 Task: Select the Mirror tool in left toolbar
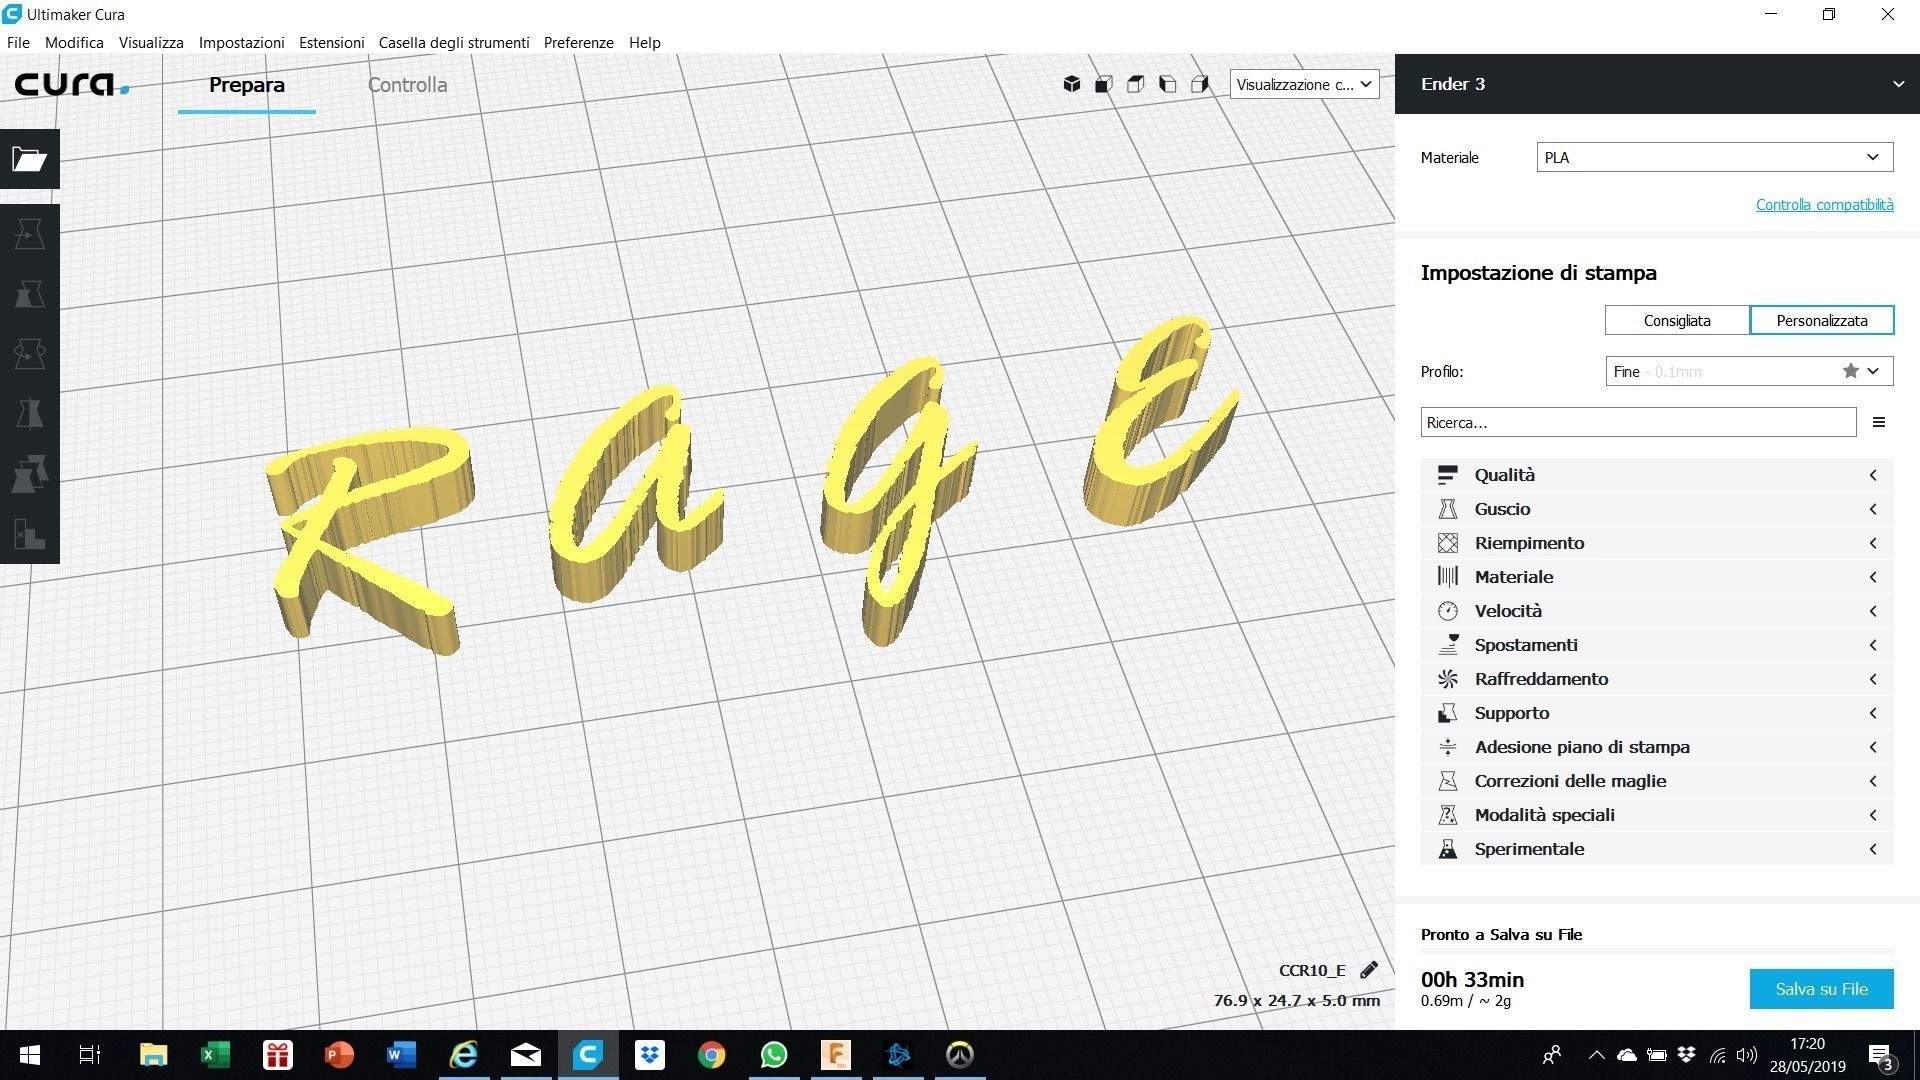pos(30,414)
